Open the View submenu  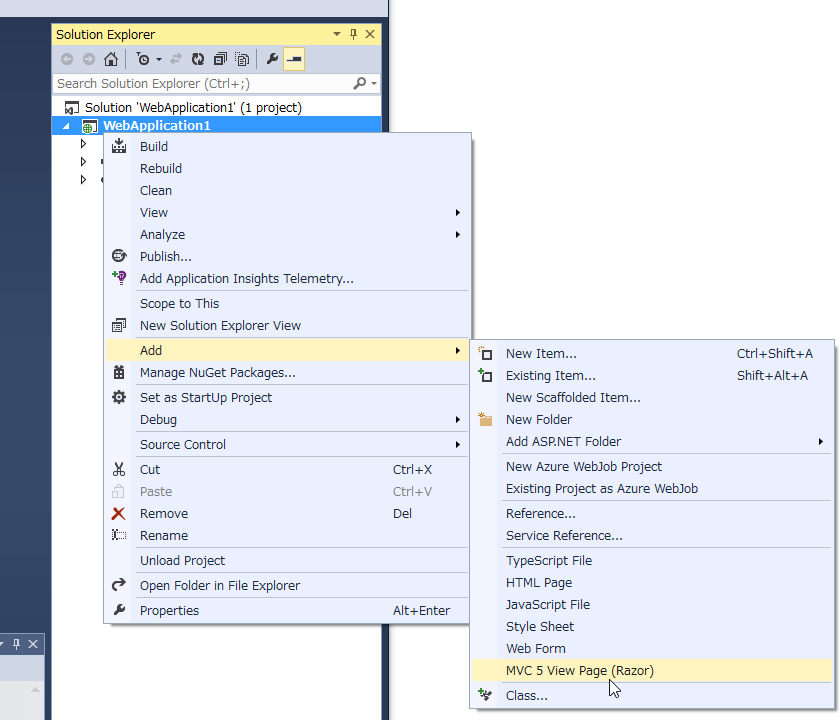coord(287,212)
